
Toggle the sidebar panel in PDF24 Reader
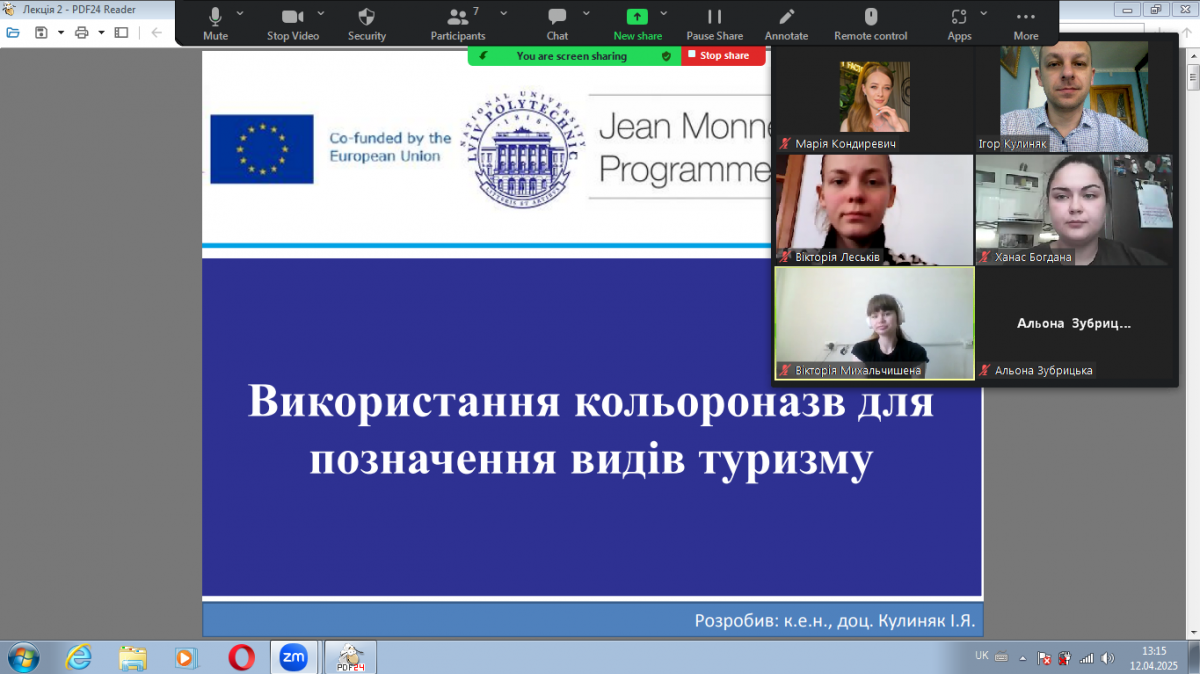121,32
